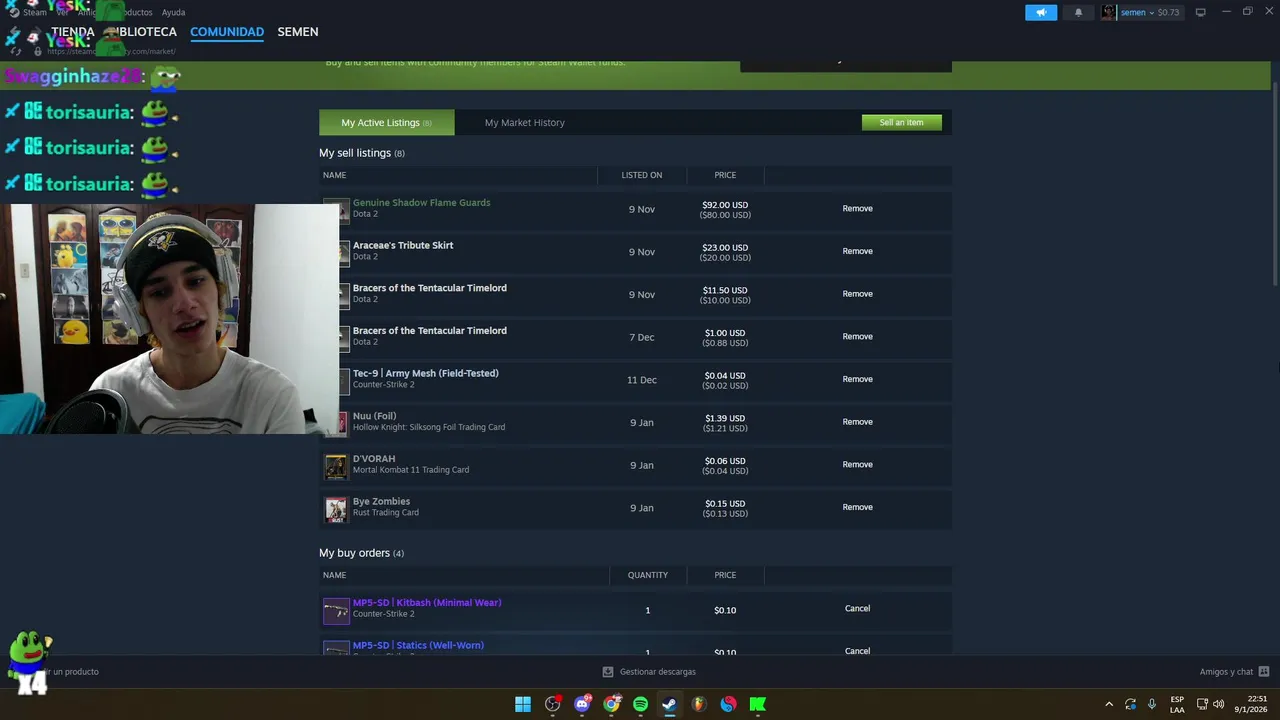
Task: Click the buy orders QUANTITY column header
Action: point(647,575)
